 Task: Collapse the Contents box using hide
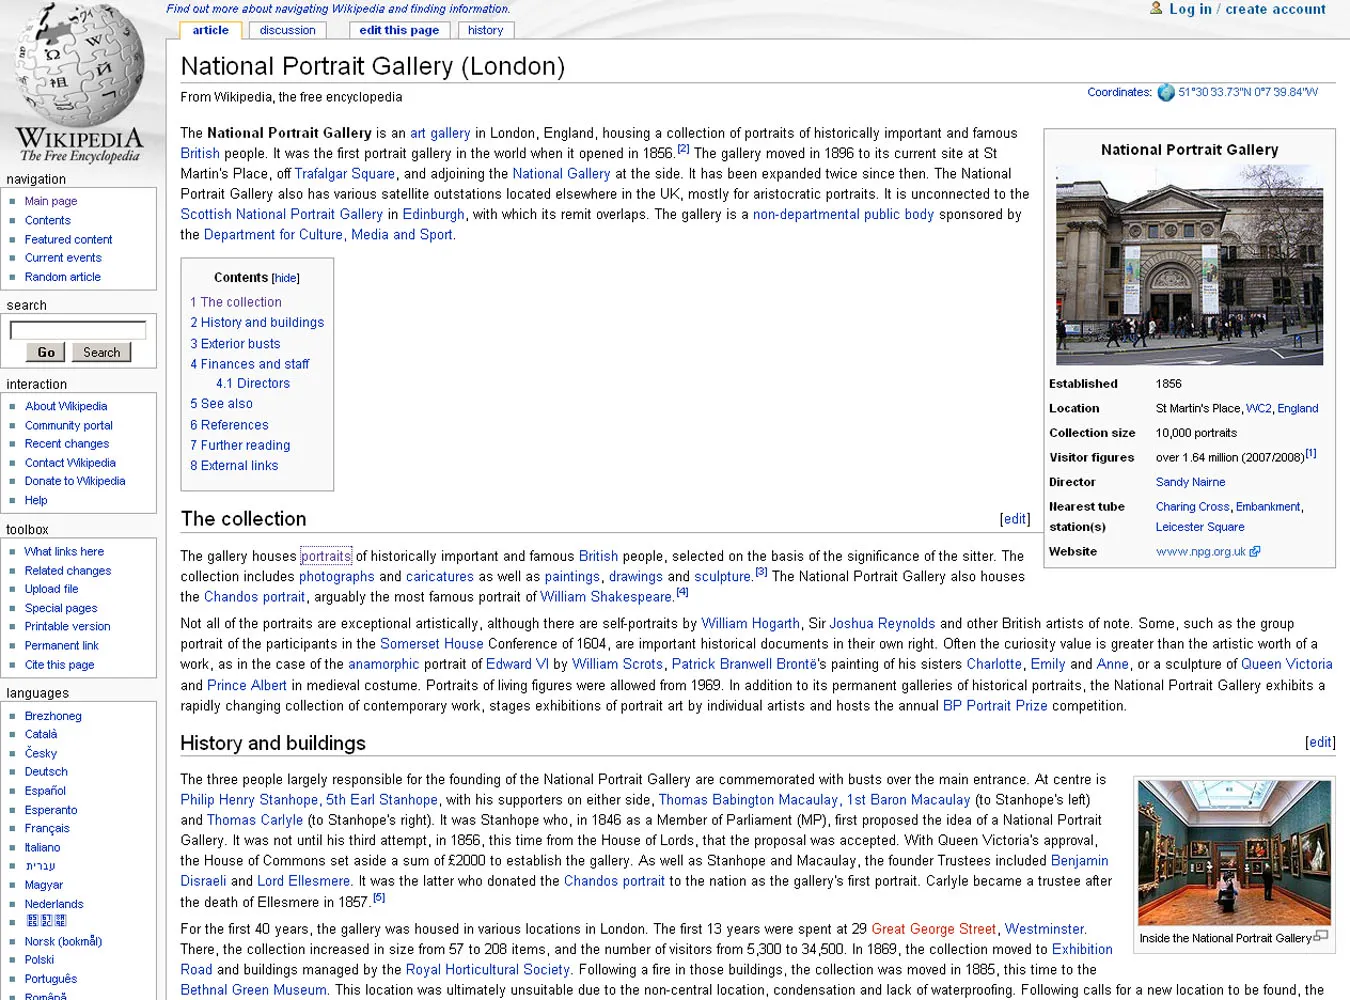click(x=285, y=277)
